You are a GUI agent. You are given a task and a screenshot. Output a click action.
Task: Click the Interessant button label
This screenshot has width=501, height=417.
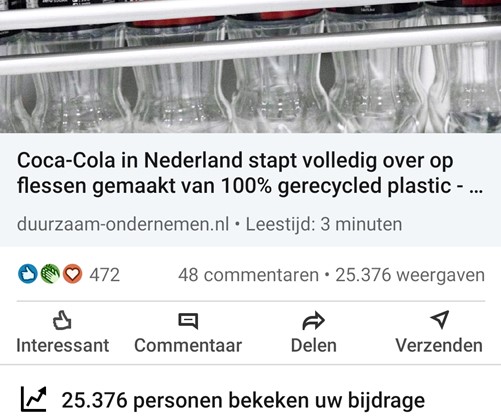63,345
